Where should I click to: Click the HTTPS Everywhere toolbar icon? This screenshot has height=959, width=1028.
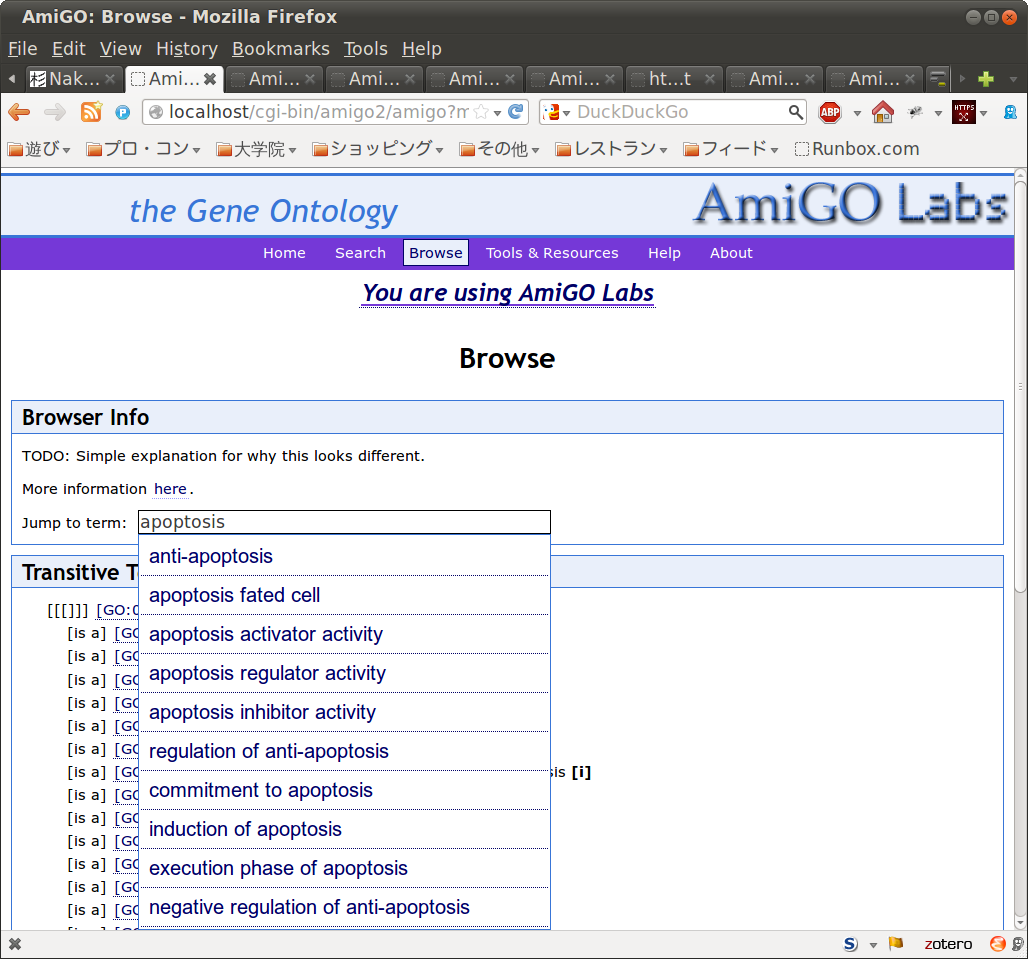click(963, 112)
